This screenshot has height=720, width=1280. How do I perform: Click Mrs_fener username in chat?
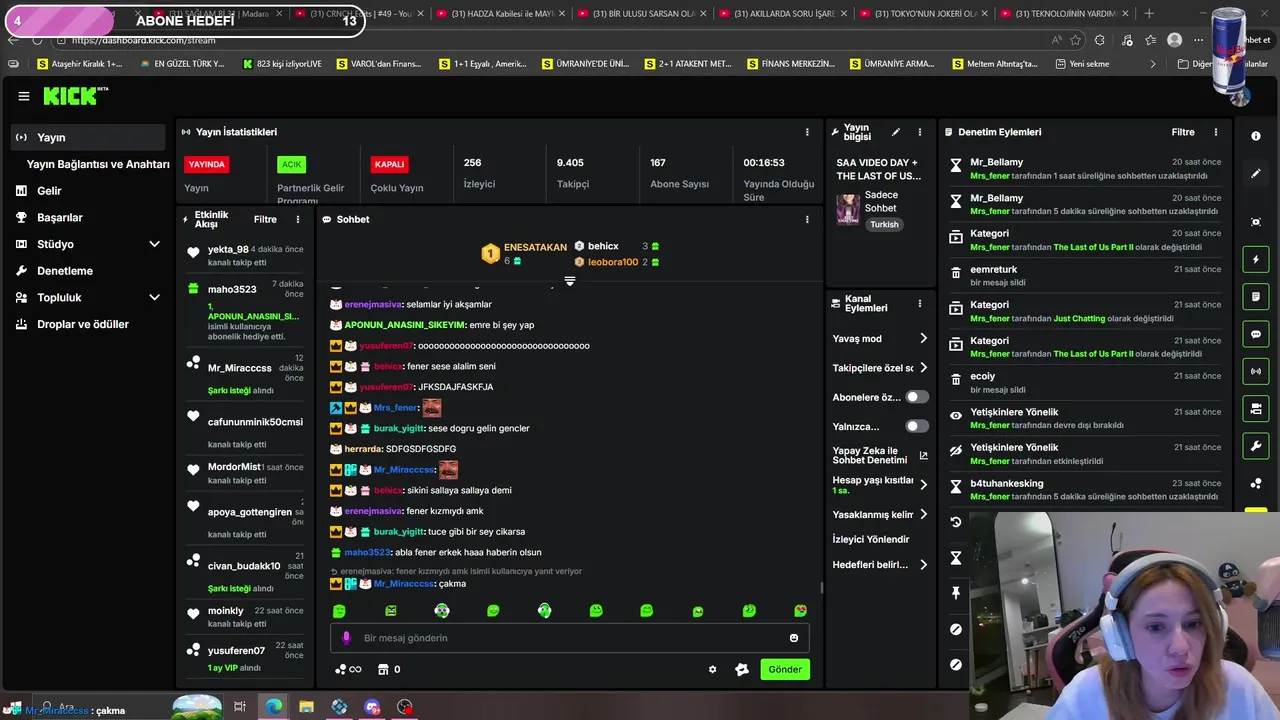pos(396,408)
